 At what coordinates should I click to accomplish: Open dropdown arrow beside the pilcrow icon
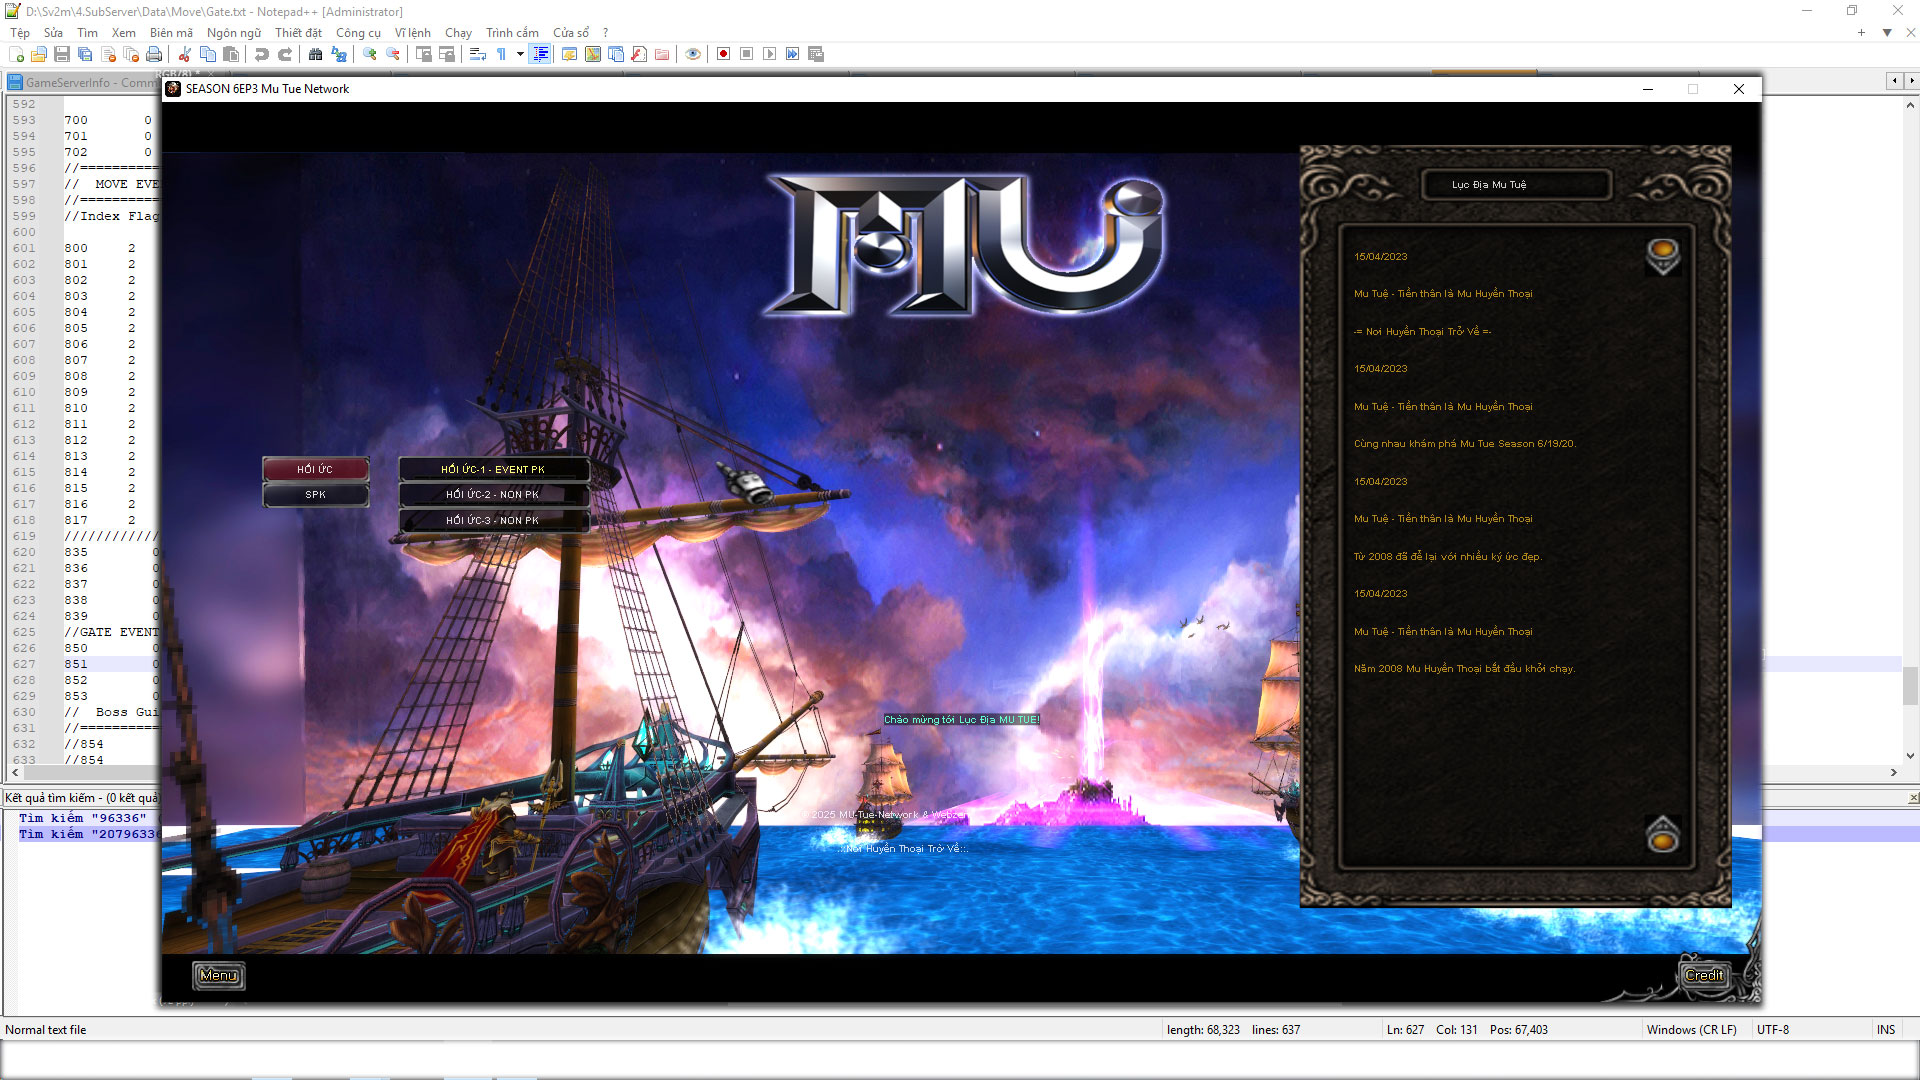520,54
